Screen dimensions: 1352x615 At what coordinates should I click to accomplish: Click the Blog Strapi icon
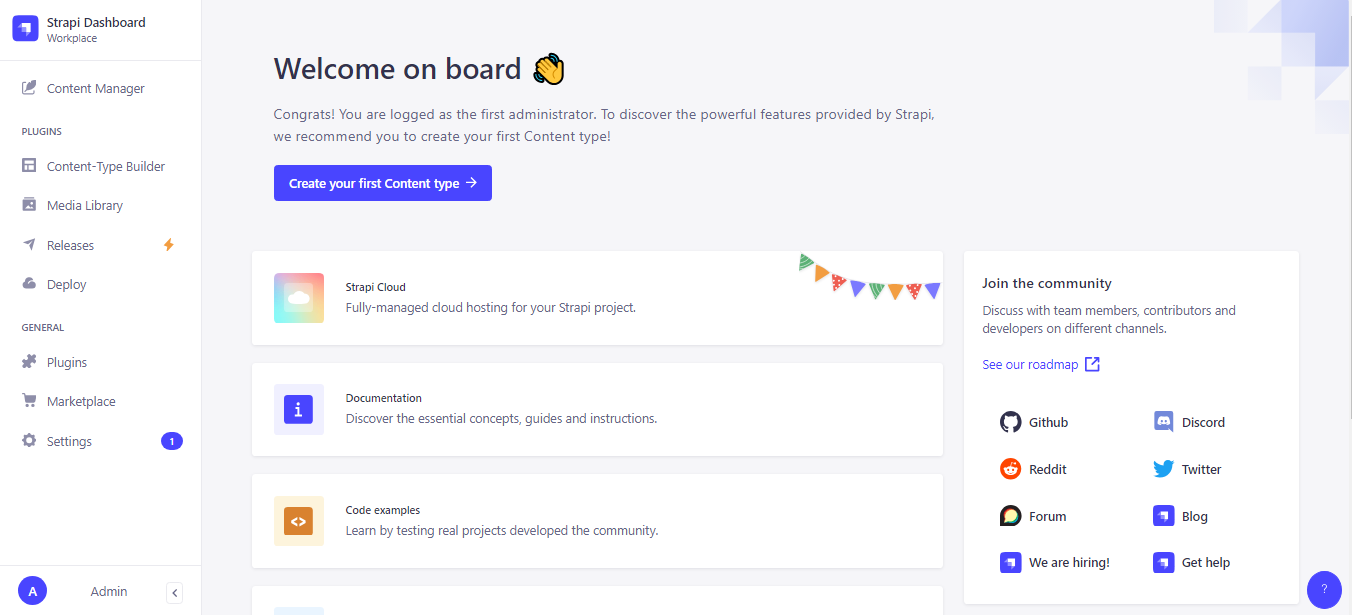1163,516
